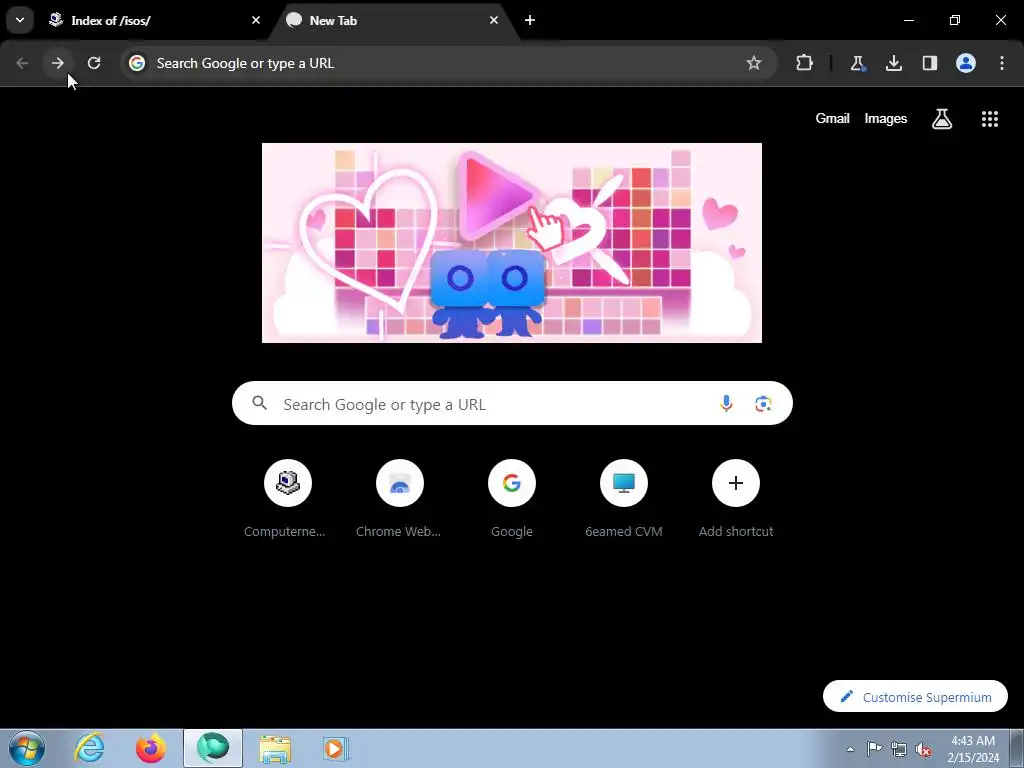Viewport: 1024px width, 768px height.
Task: Switch to the Index of /isos/ tab
Action: 153,20
